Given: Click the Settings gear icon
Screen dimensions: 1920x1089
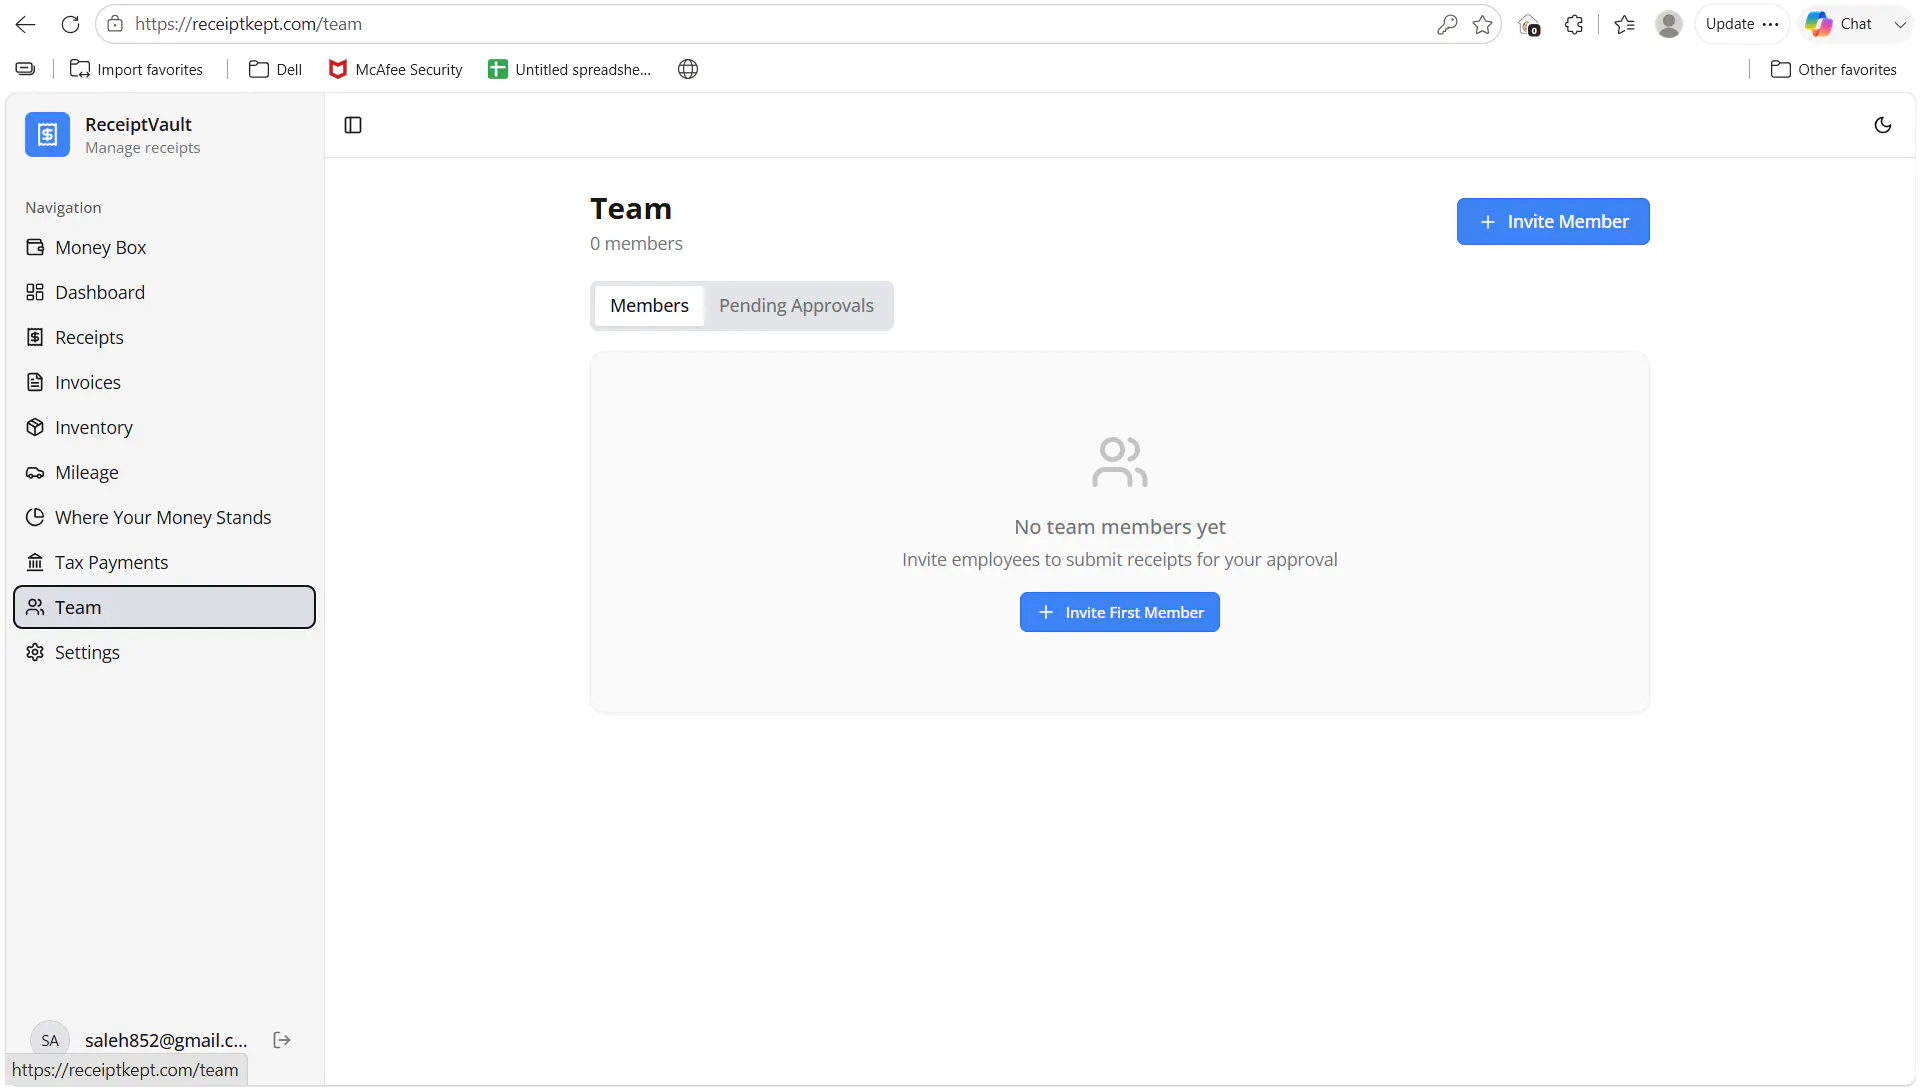Looking at the screenshot, I should coord(35,652).
